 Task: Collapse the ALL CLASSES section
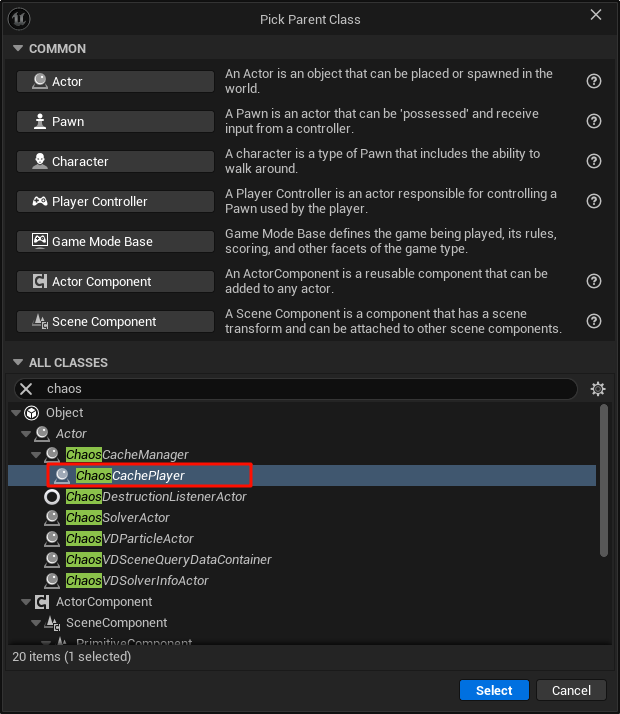click(18, 362)
